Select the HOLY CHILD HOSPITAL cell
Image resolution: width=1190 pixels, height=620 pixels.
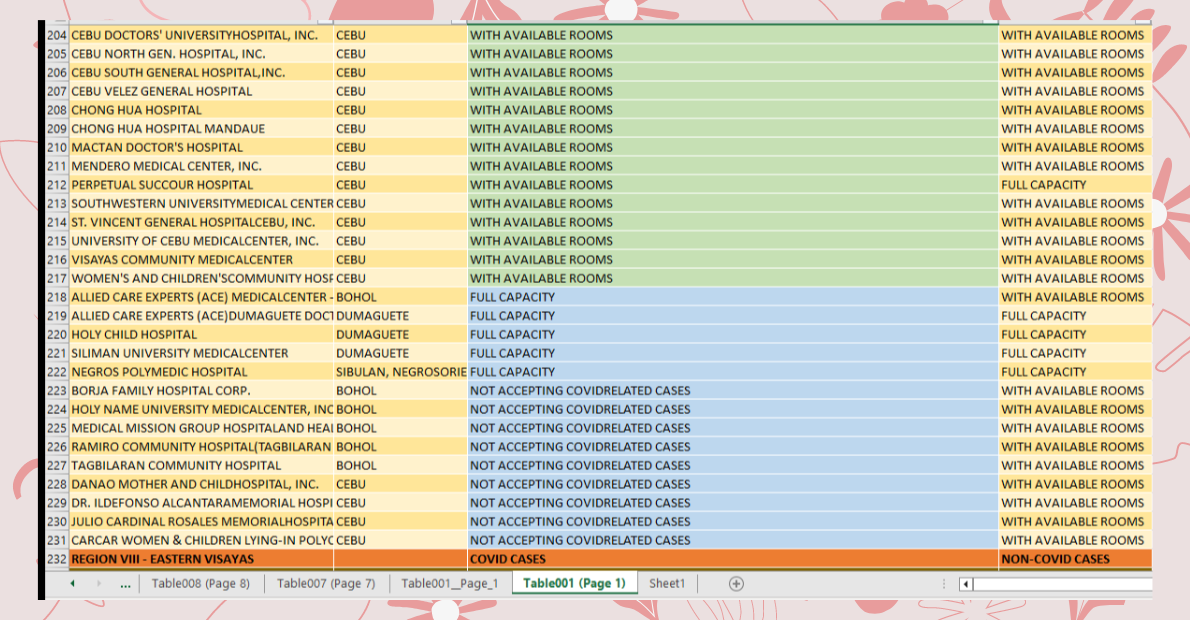coord(201,335)
